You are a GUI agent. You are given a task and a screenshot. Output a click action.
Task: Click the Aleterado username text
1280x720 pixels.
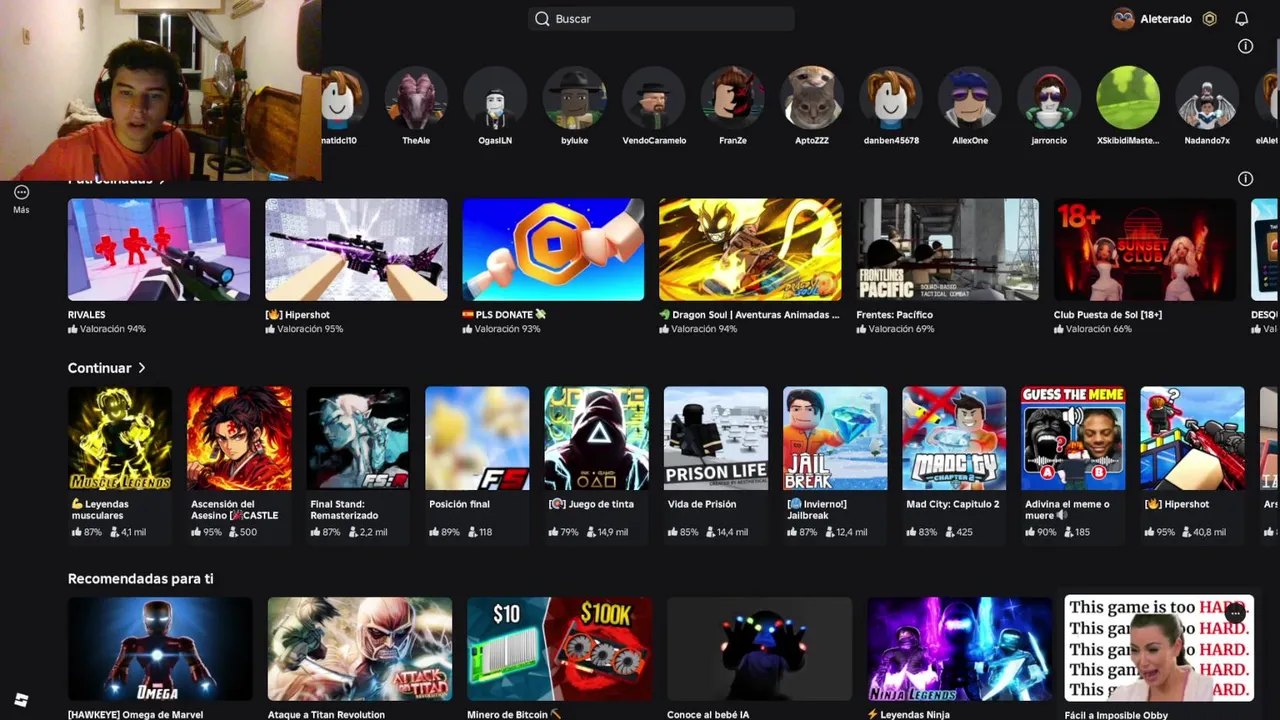point(1166,19)
